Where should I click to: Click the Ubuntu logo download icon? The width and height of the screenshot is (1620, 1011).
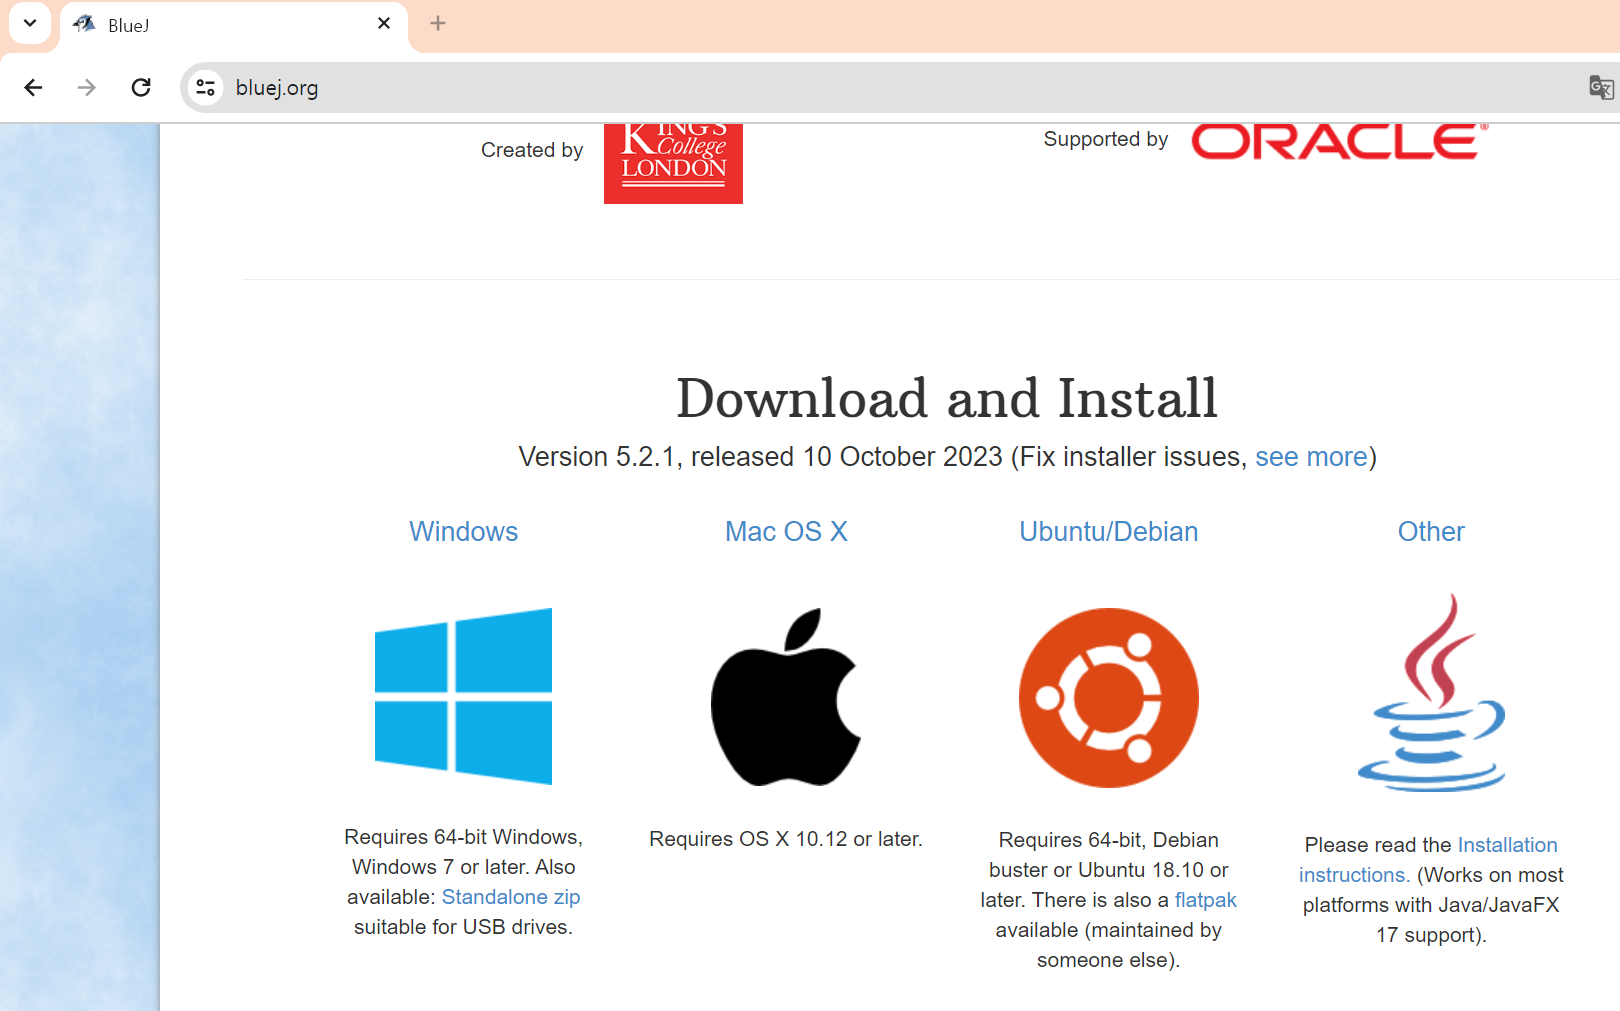[x=1108, y=698]
